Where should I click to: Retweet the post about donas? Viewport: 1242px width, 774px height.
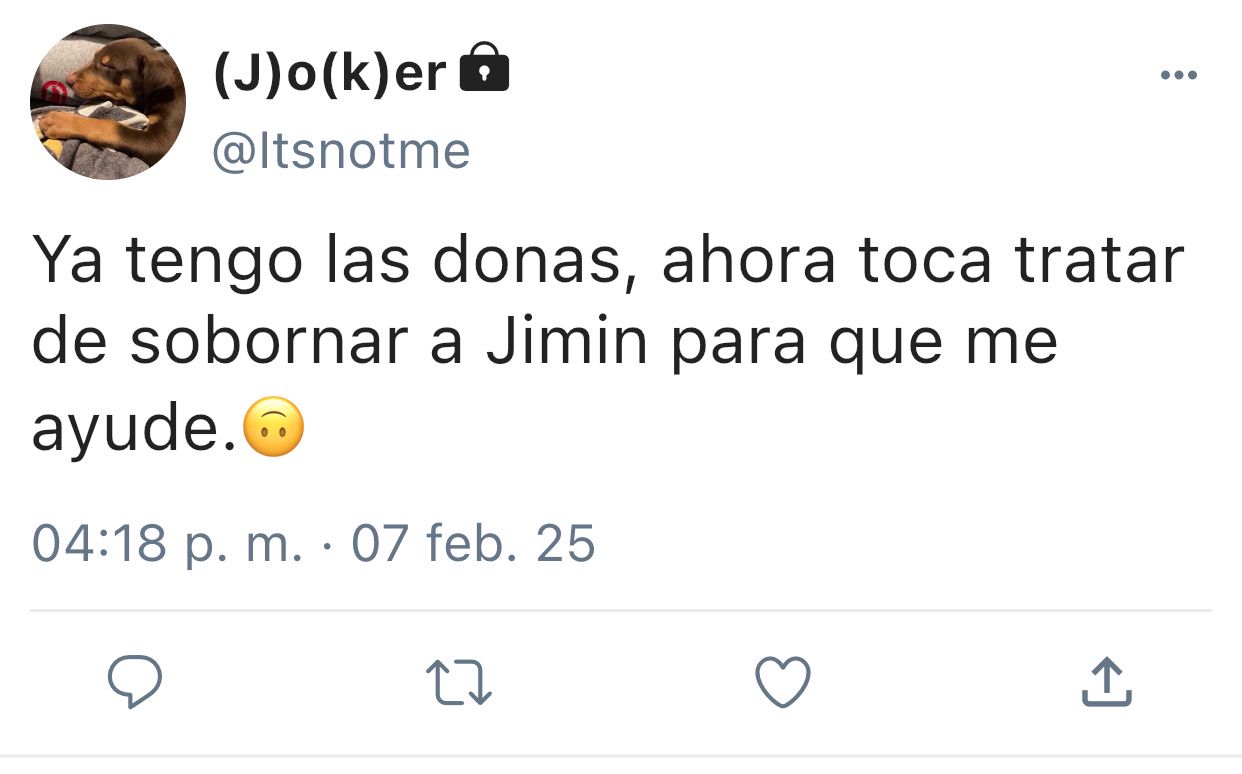click(x=459, y=683)
